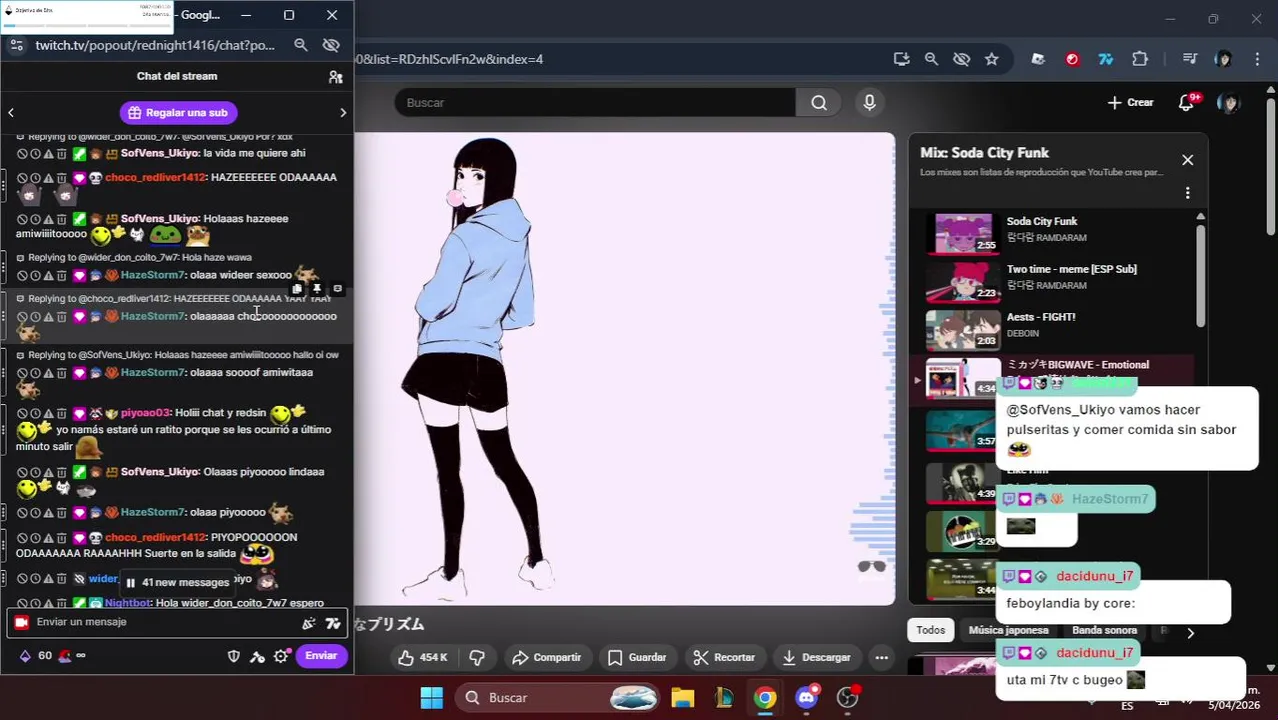Image resolution: width=1278 pixels, height=720 pixels.
Task: Toggle crossed-eye tracking icon in YouTube address bar
Action: (x=961, y=59)
